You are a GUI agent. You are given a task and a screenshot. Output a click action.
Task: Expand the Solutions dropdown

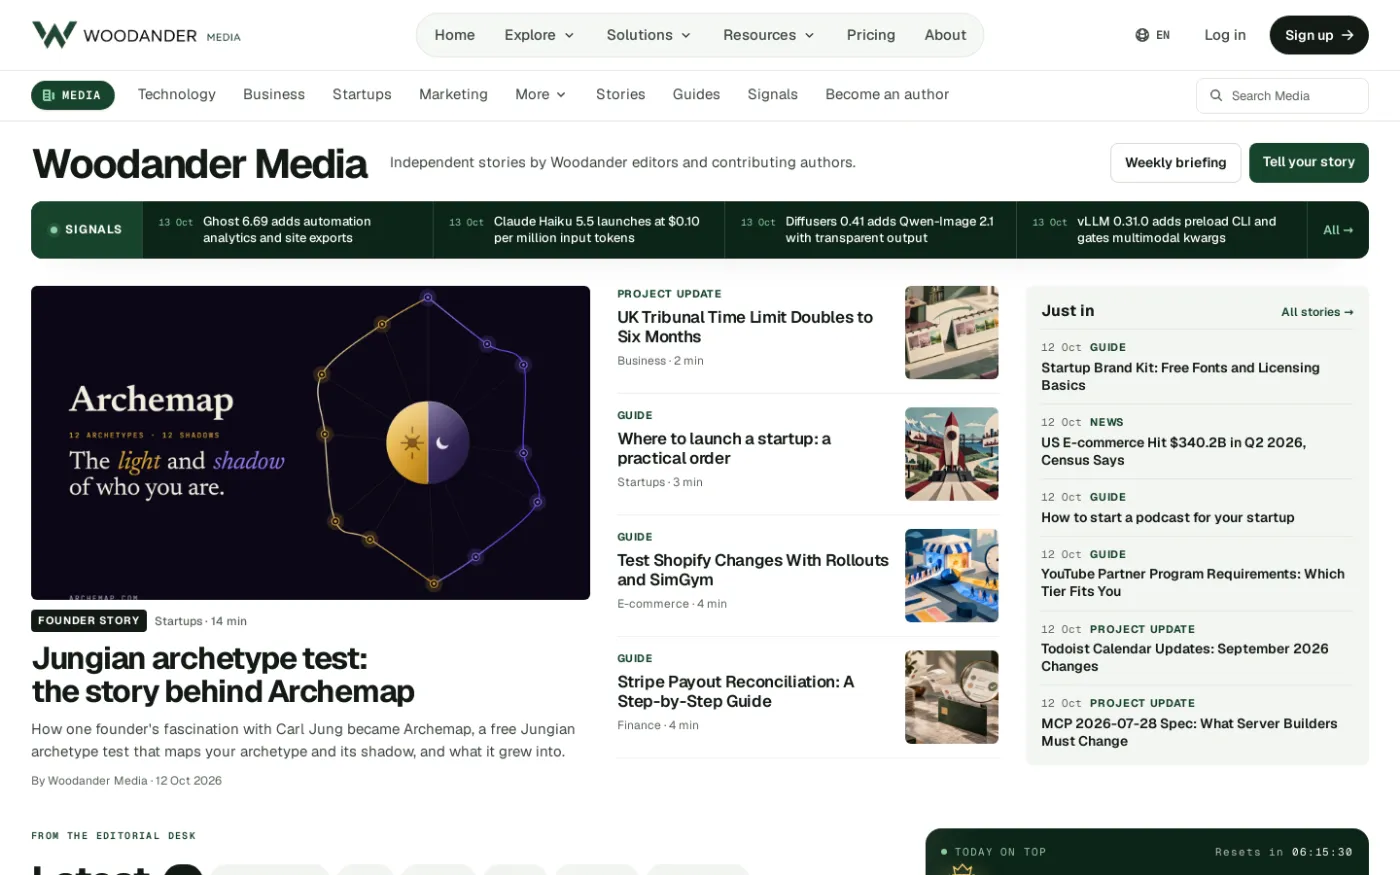648,35
